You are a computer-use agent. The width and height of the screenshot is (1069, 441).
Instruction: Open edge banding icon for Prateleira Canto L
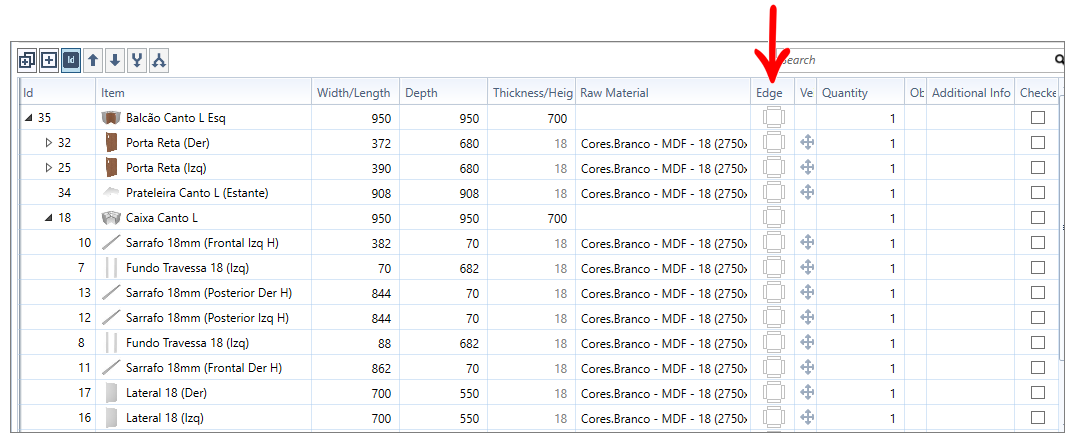(x=774, y=193)
